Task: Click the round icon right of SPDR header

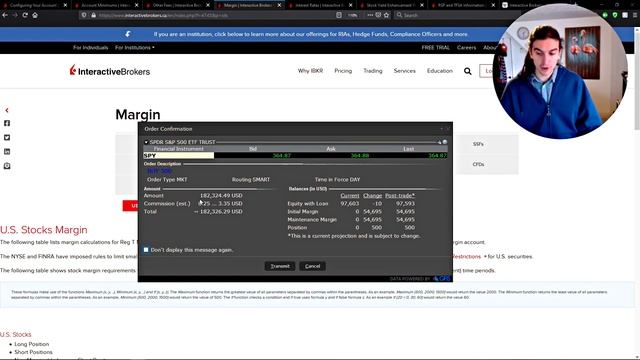Action: click(x=445, y=142)
